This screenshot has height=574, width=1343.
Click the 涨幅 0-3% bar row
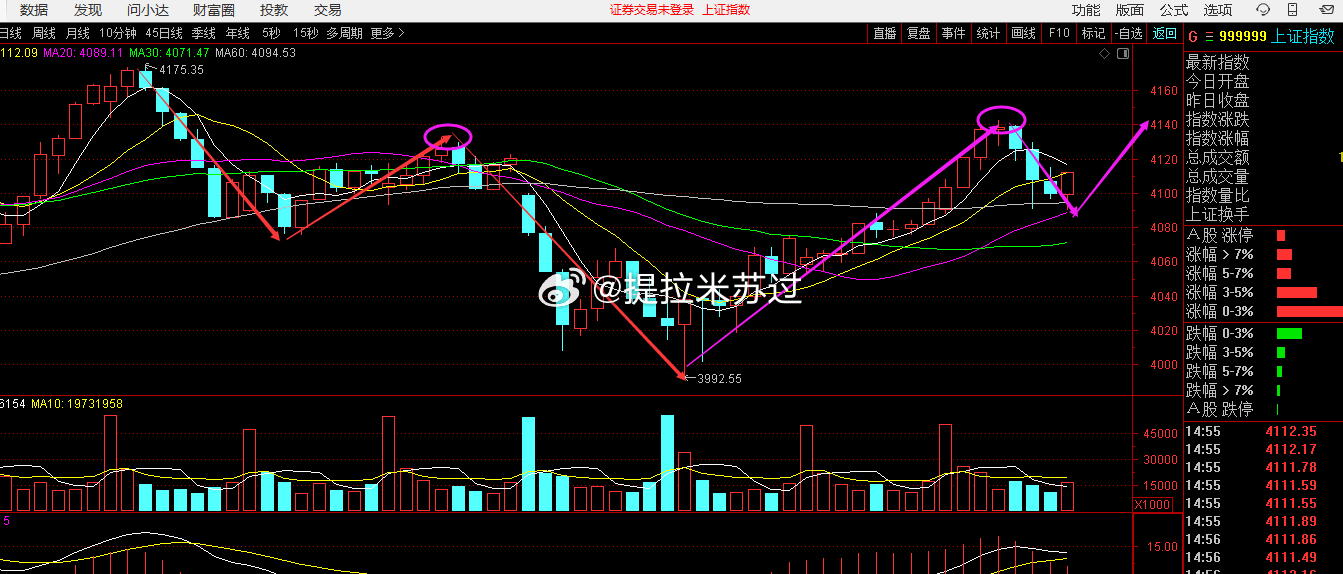pos(1264,311)
